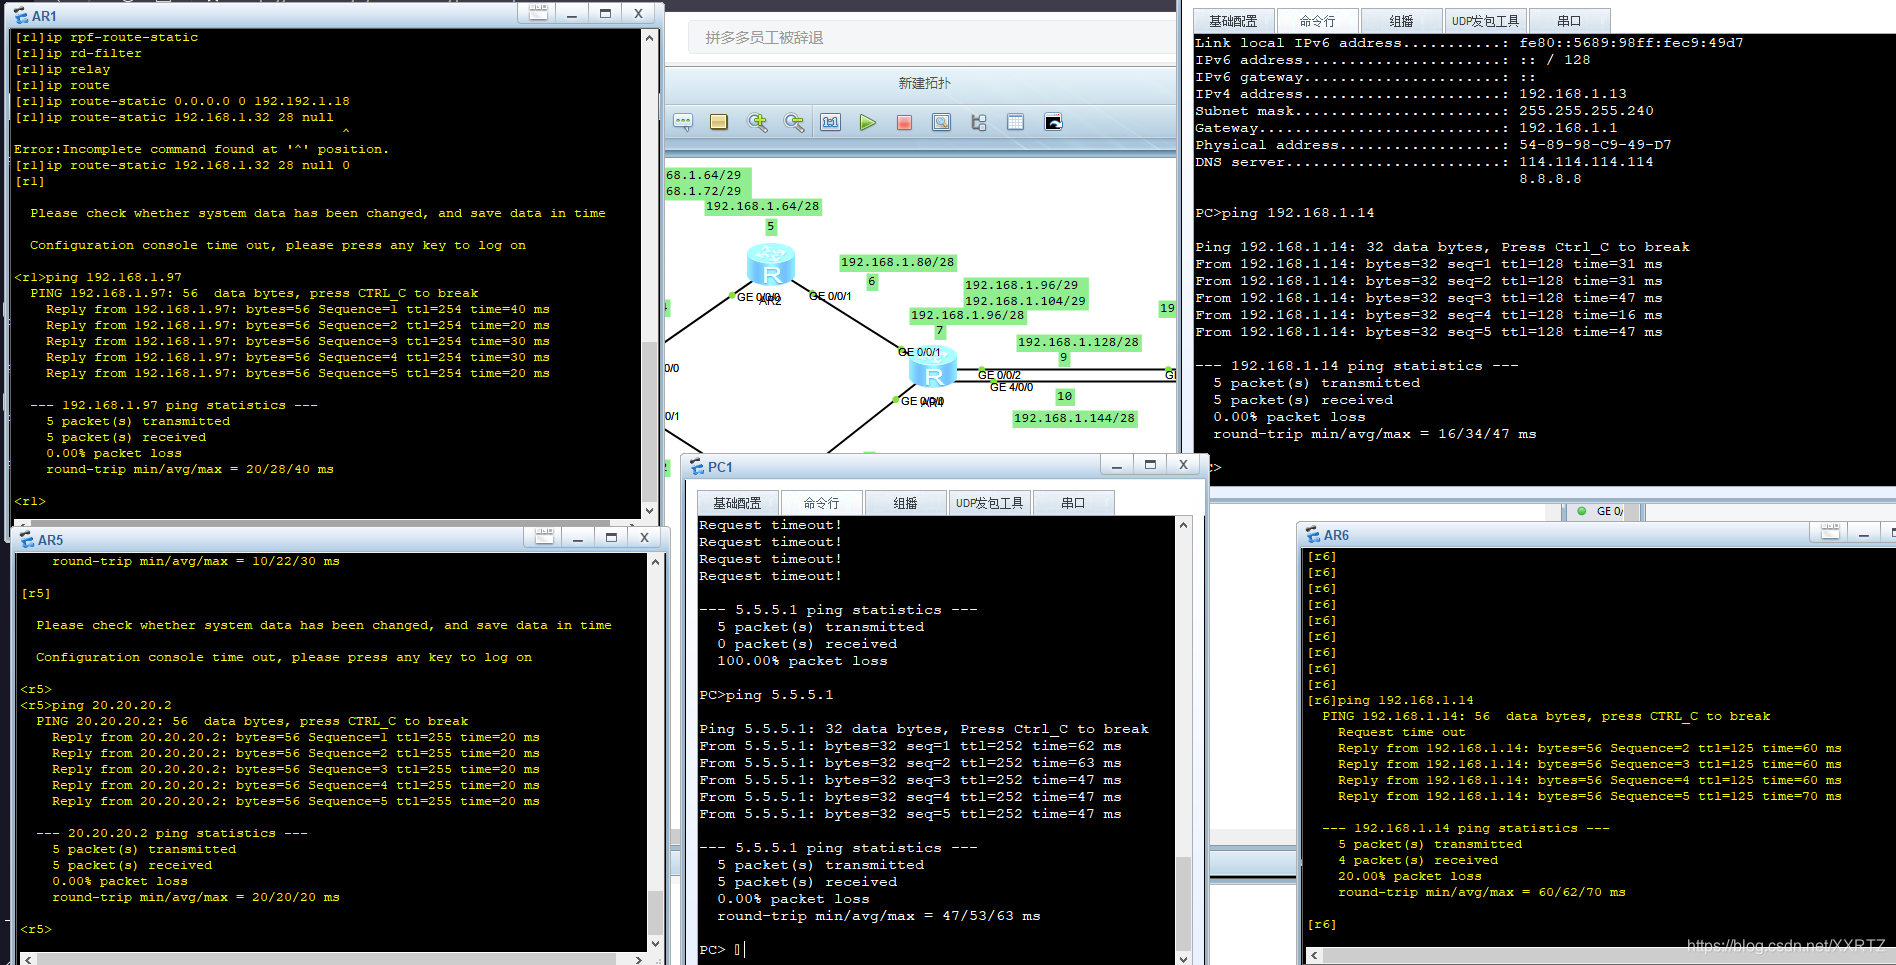This screenshot has width=1896, height=965.
Task: Start devices with the green play icon
Action: click(x=867, y=122)
